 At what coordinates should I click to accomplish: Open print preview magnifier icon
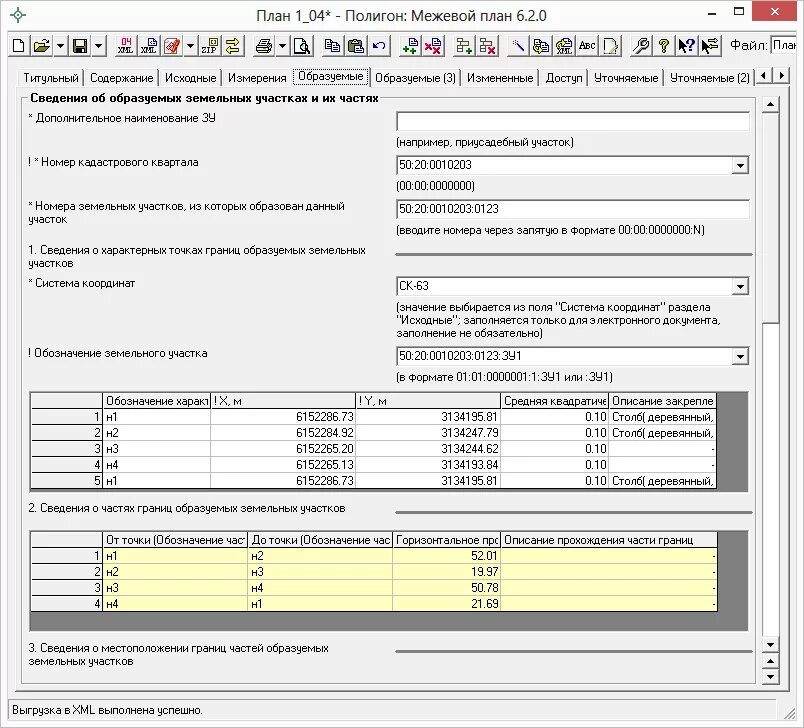pyautogui.click(x=302, y=46)
